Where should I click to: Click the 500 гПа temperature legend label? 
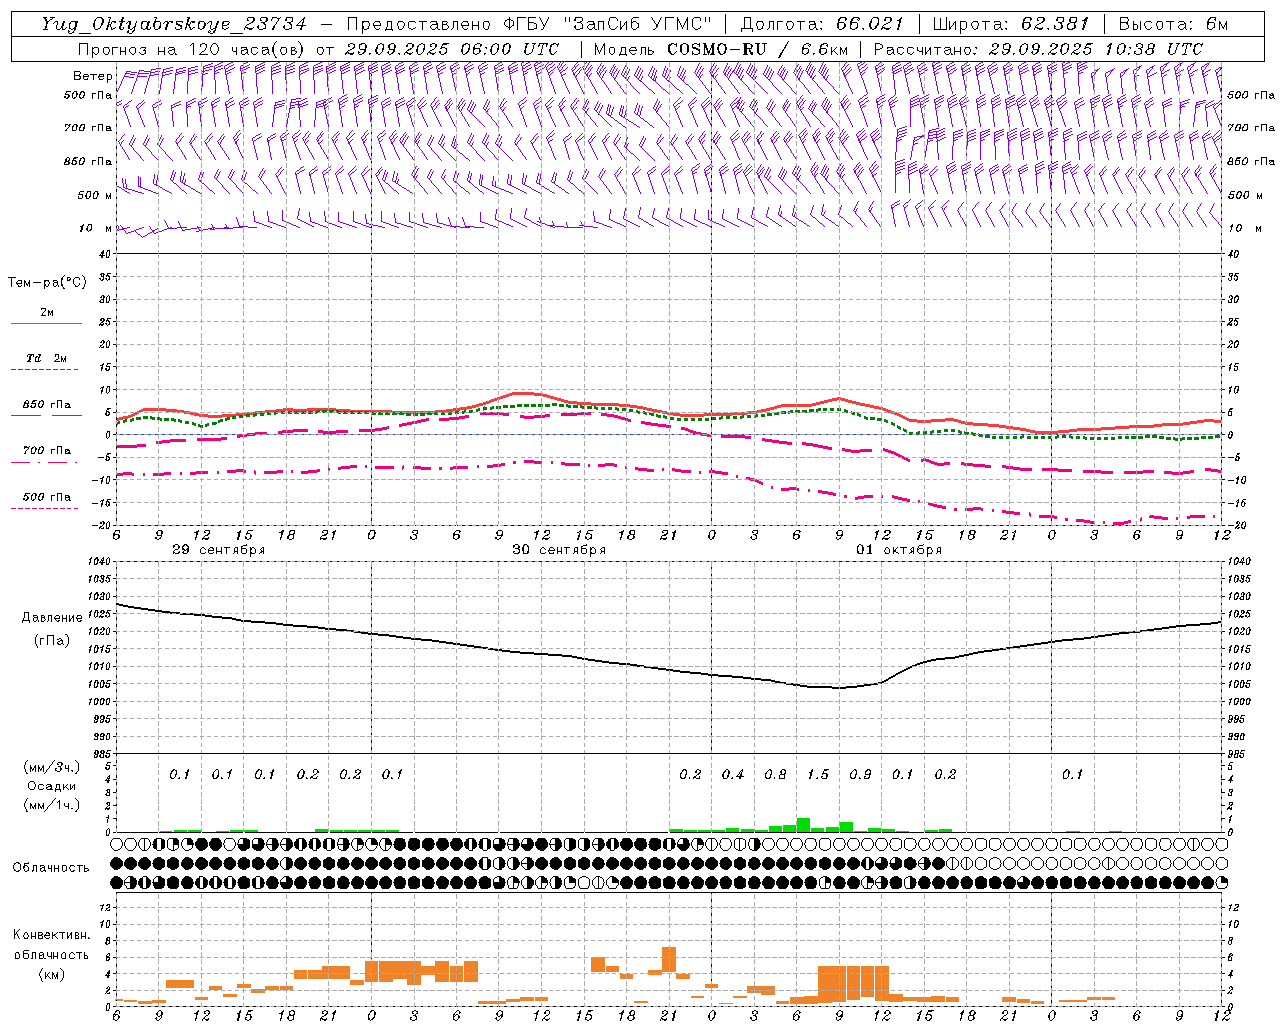click(47, 497)
